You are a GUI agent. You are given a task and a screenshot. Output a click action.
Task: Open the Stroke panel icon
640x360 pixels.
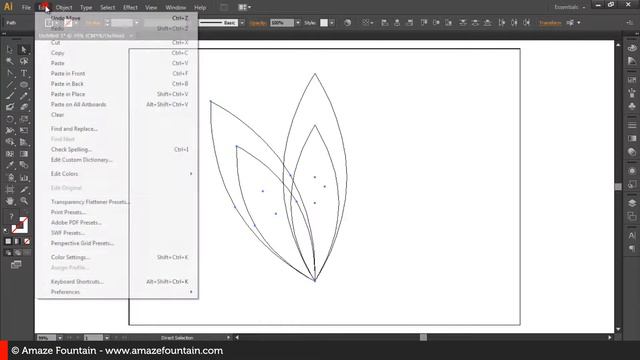coord(632,125)
